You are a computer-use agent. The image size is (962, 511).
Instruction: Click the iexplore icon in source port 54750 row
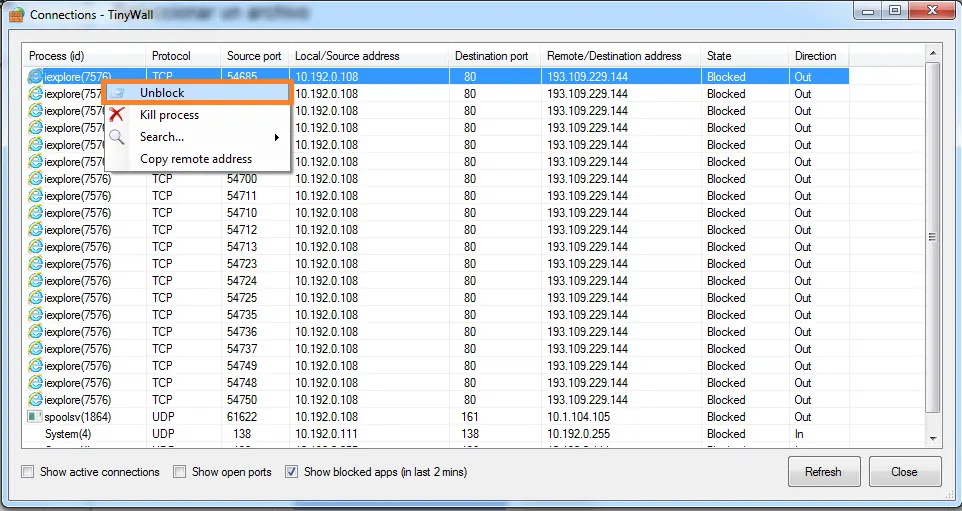click(36, 400)
